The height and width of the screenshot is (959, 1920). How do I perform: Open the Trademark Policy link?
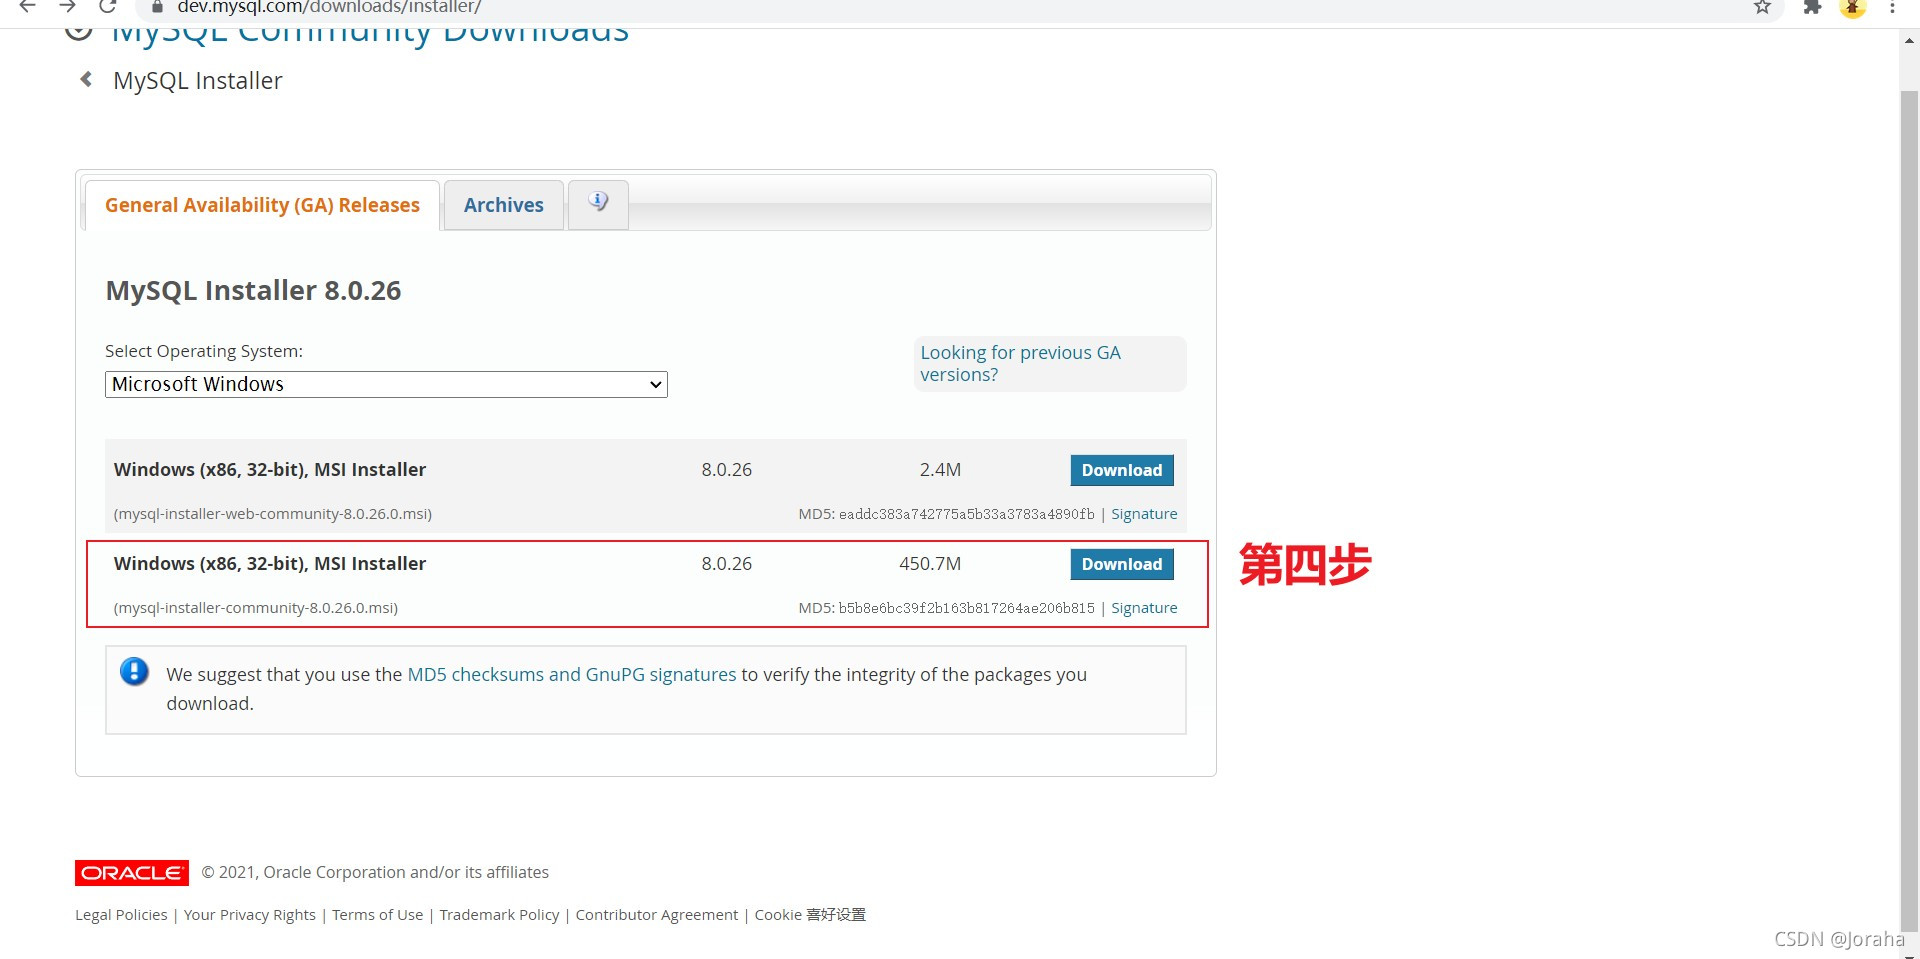click(x=500, y=915)
